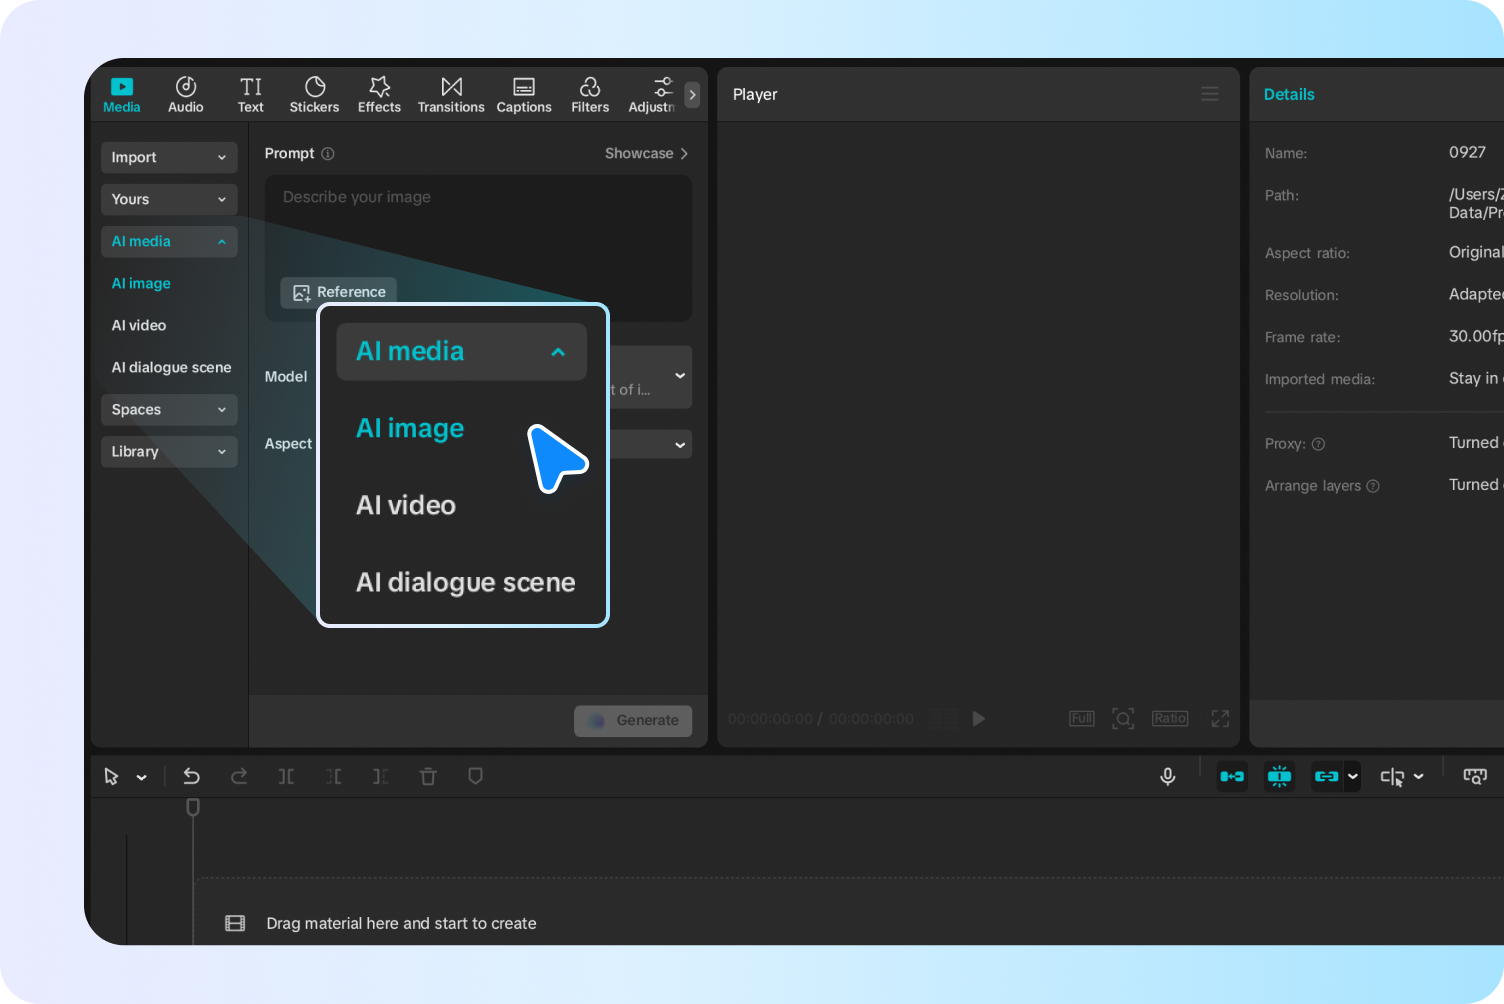Image resolution: width=1504 pixels, height=1004 pixels.
Task: Switch to the Media tab
Action: click(x=121, y=94)
